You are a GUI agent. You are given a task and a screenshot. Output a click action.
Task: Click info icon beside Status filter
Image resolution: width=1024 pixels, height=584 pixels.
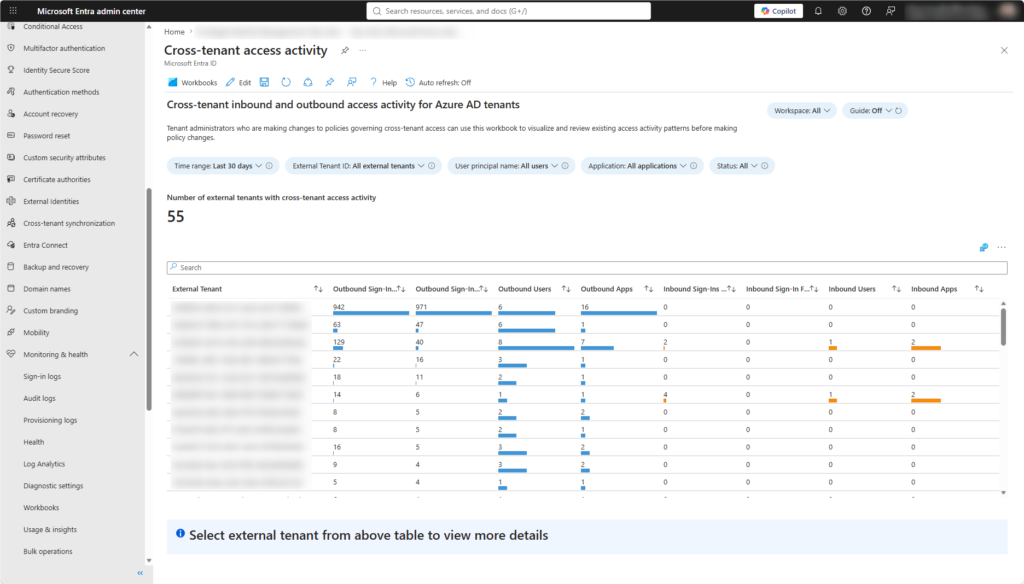pyautogui.click(x=765, y=166)
